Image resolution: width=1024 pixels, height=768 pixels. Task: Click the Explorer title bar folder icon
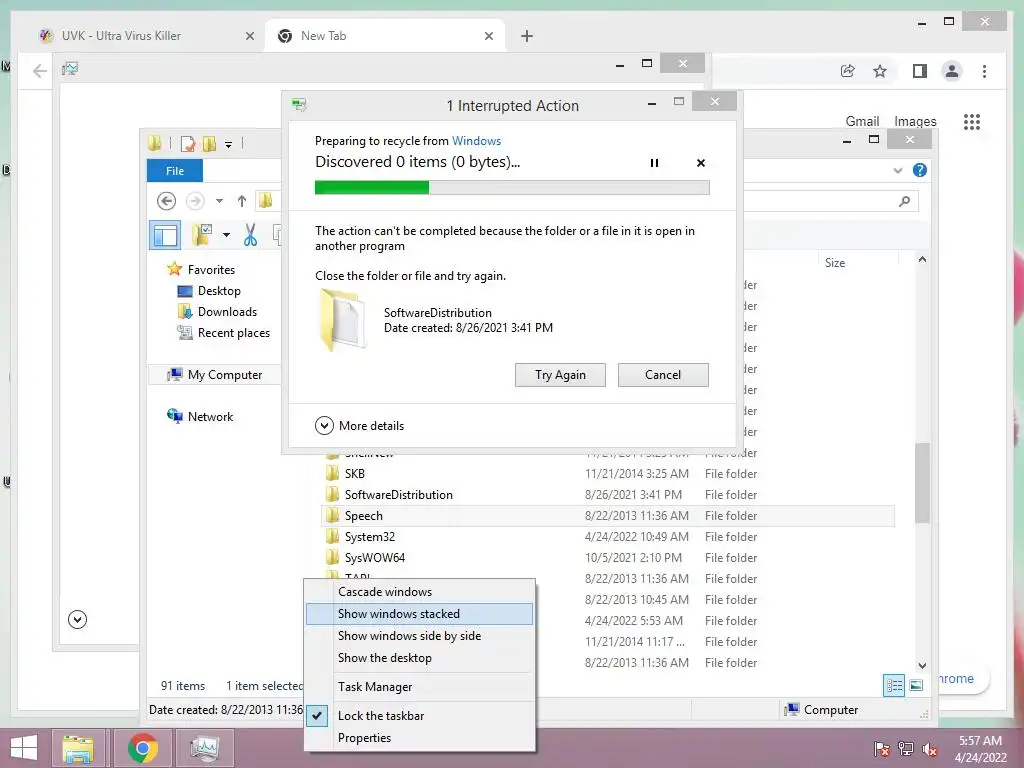[x=155, y=143]
